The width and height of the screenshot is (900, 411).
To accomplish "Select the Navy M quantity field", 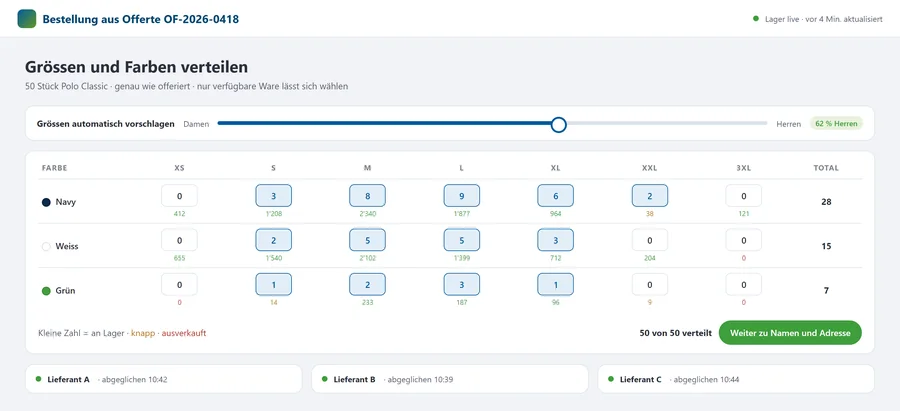I will (367, 196).
